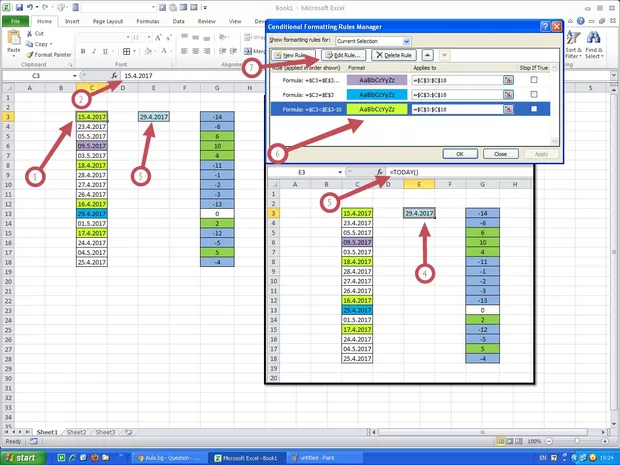
Task: Click the Excel Help question mark icon
Action: (580, 21)
